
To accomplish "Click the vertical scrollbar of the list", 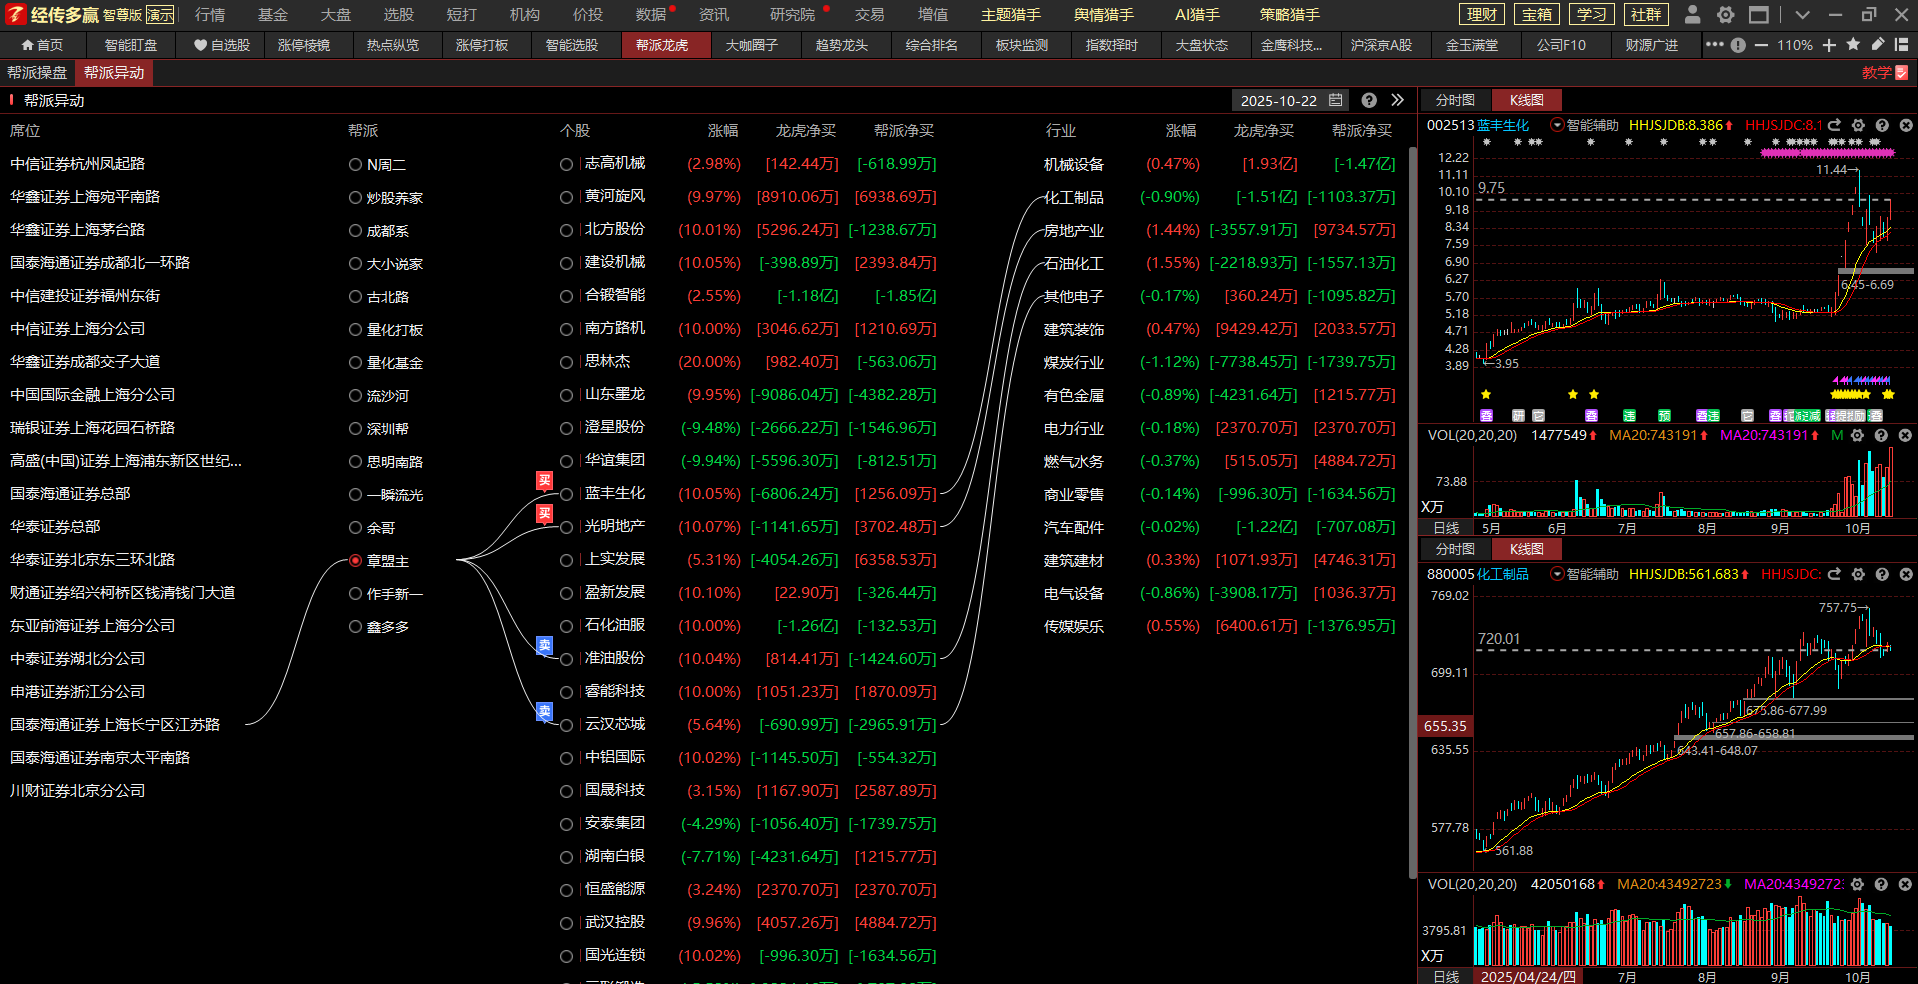I will 1411,500.
